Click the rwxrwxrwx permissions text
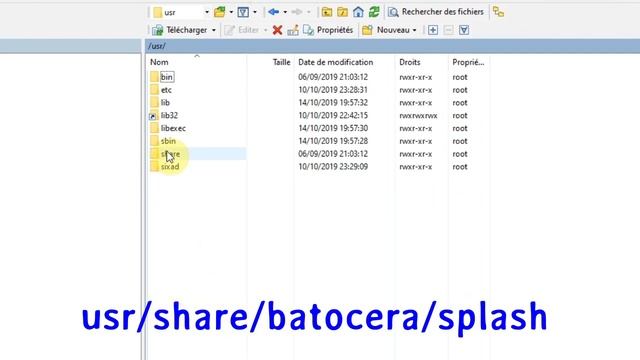This screenshot has width=640, height=360. click(x=418, y=116)
